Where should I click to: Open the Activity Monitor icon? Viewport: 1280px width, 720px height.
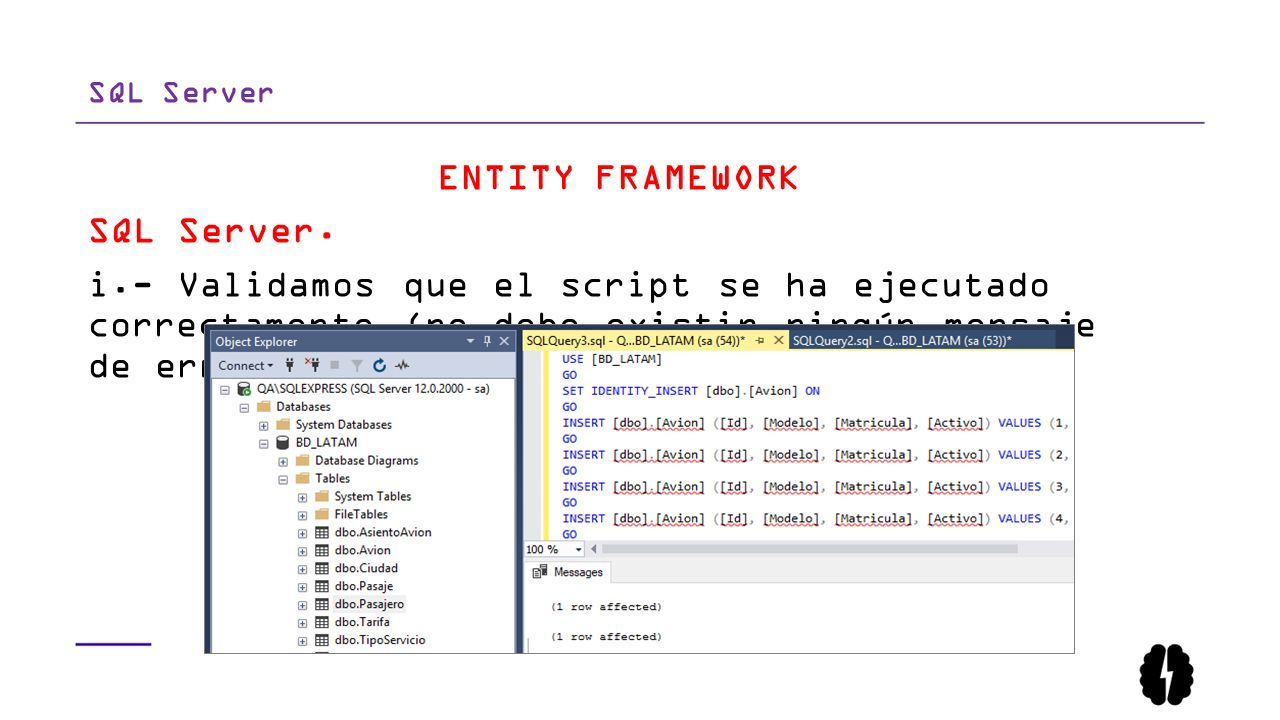point(402,365)
